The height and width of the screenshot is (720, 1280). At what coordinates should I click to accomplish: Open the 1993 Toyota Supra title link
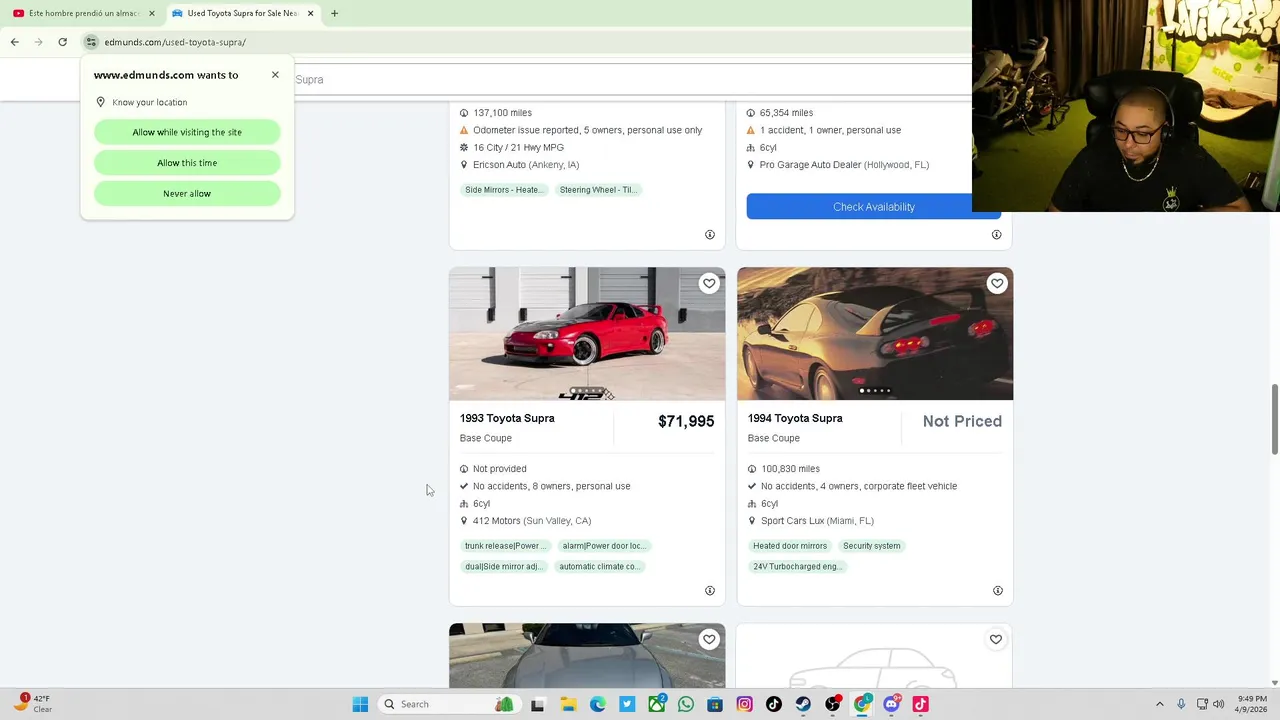pos(507,418)
